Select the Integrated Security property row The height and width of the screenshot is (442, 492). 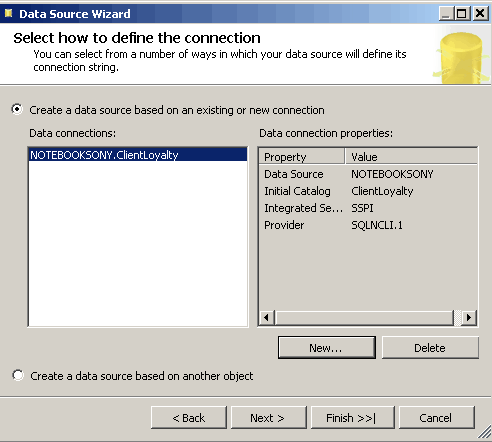click(368, 208)
